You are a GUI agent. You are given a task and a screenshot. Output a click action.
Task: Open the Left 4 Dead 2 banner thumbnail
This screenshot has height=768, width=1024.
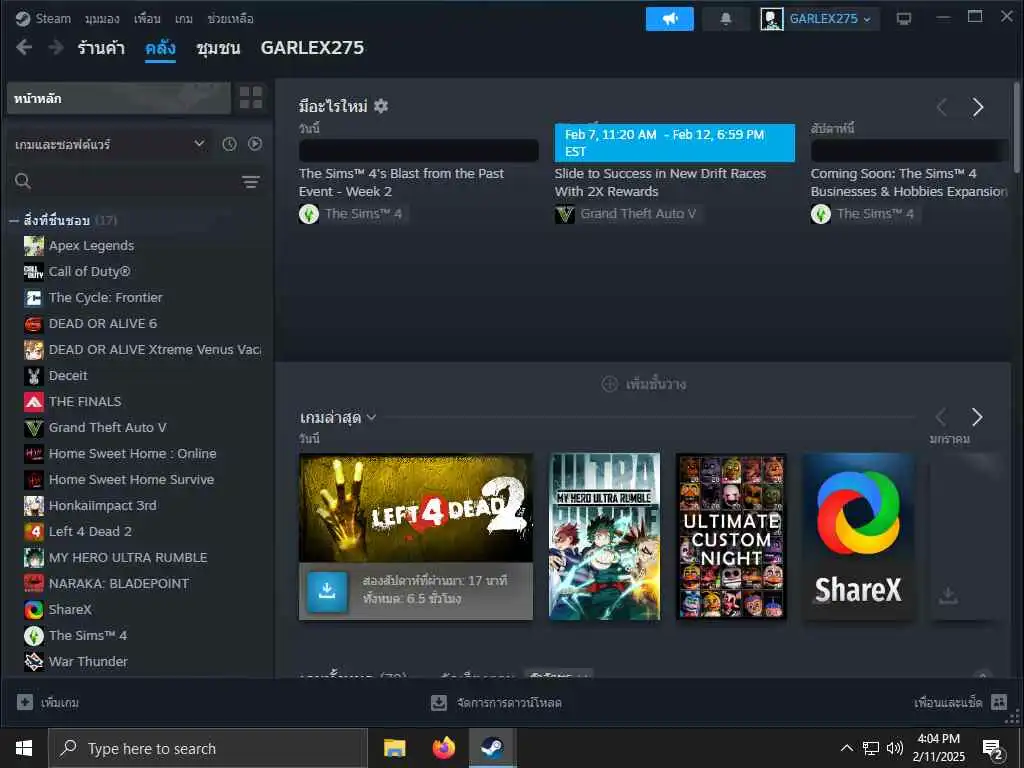click(416, 508)
